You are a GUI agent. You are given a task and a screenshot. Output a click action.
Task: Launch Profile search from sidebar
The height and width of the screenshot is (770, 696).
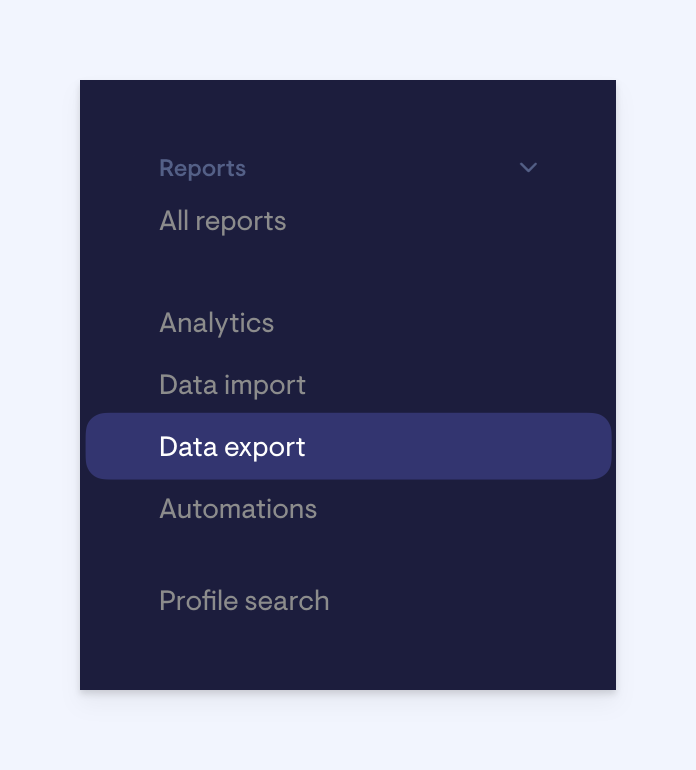click(x=244, y=601)
